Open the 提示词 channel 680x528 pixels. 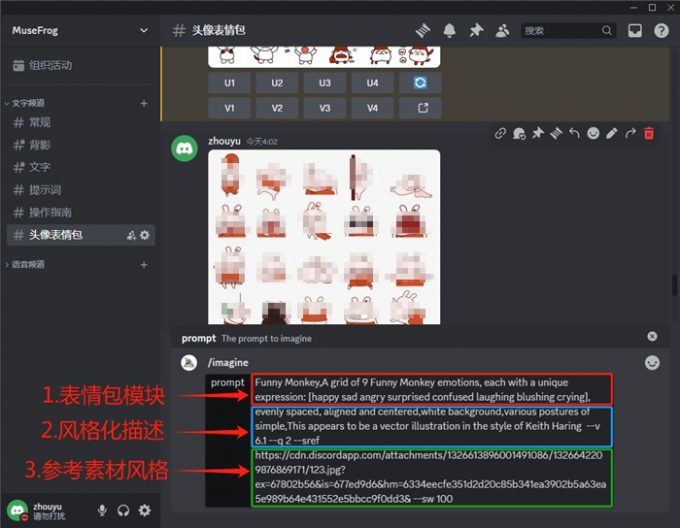click(81, 190)
